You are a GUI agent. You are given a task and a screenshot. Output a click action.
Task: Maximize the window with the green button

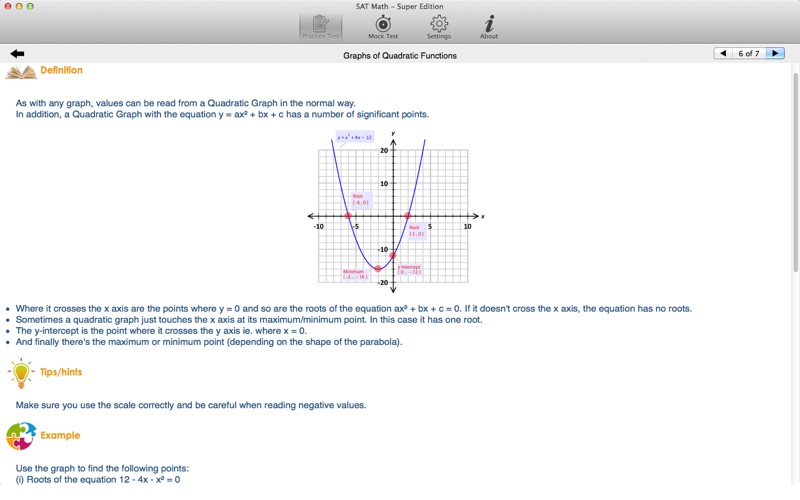pyautogui.click(x=30, y=6)
